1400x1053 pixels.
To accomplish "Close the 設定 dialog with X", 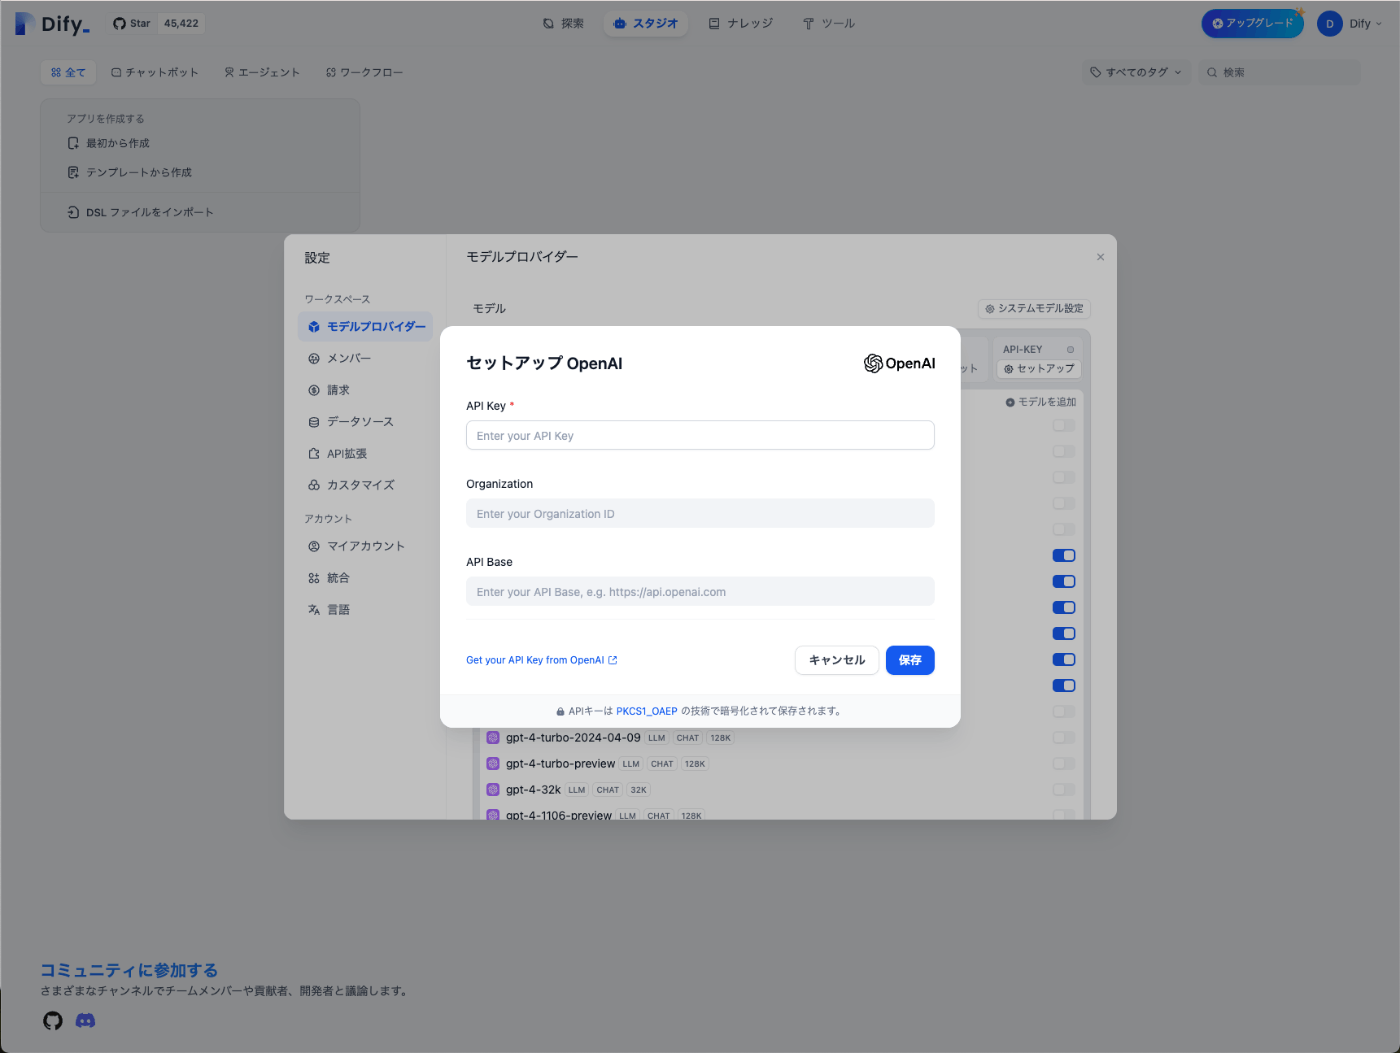I will pyautogui.click(x=1100, y=257).
